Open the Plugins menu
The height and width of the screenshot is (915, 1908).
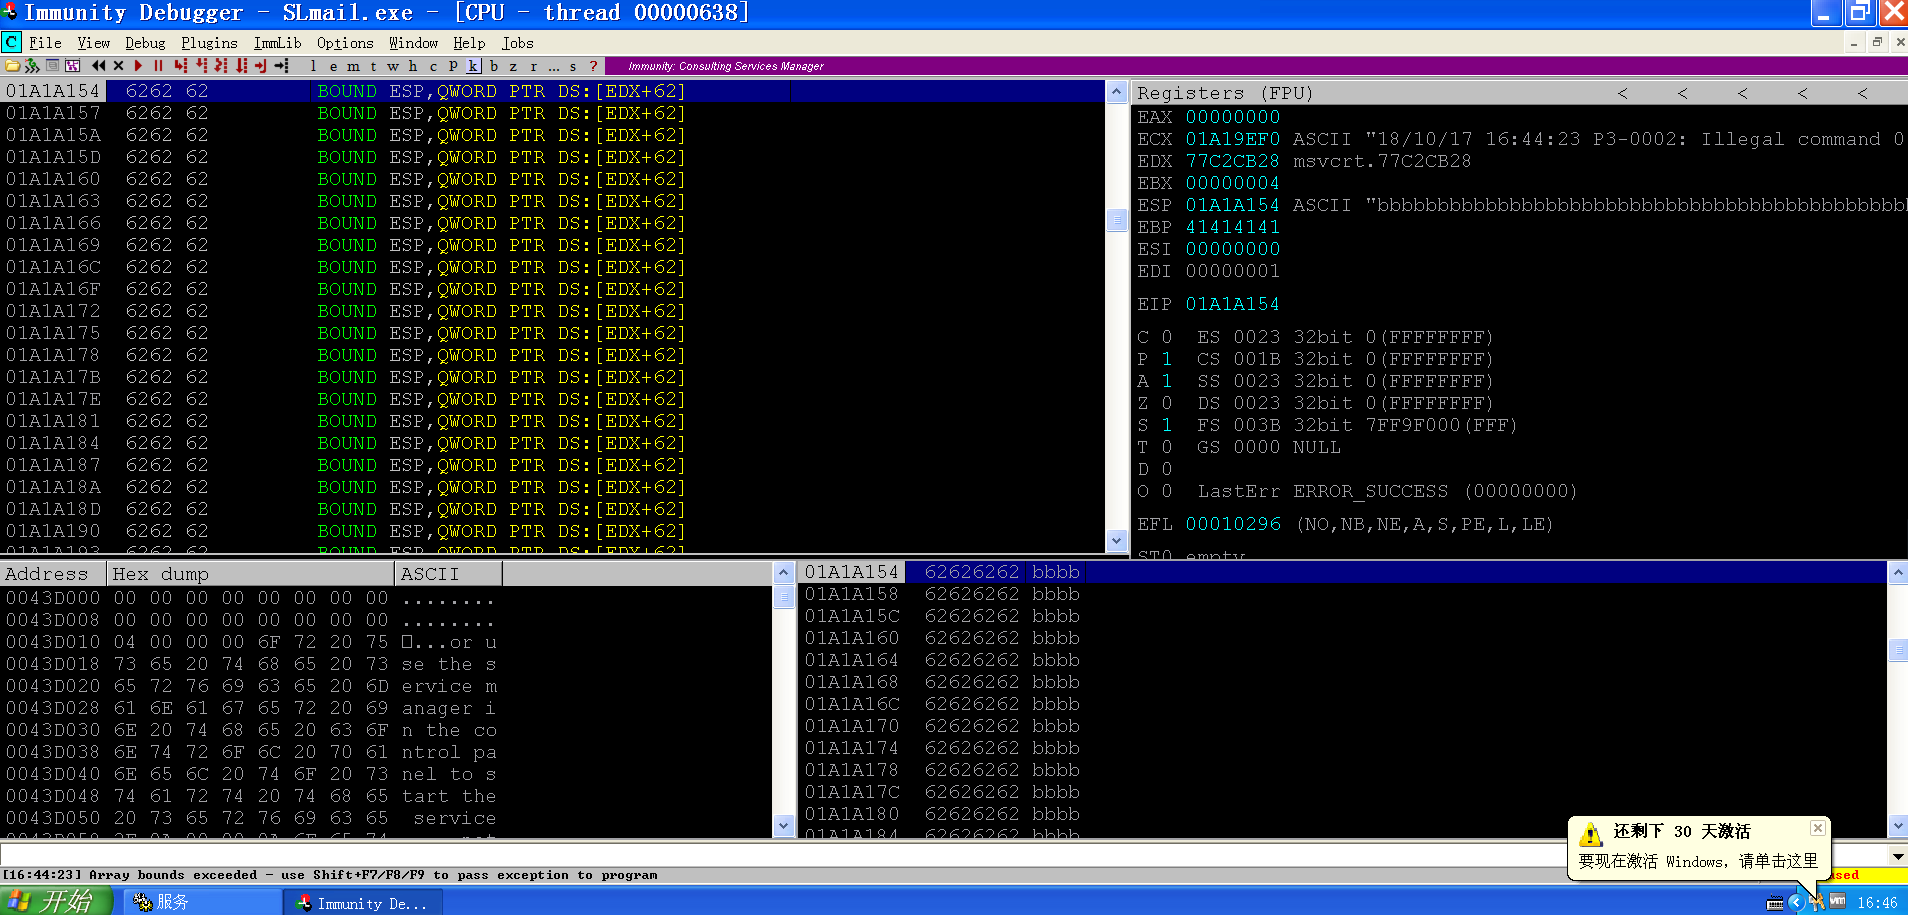point(209,43)
